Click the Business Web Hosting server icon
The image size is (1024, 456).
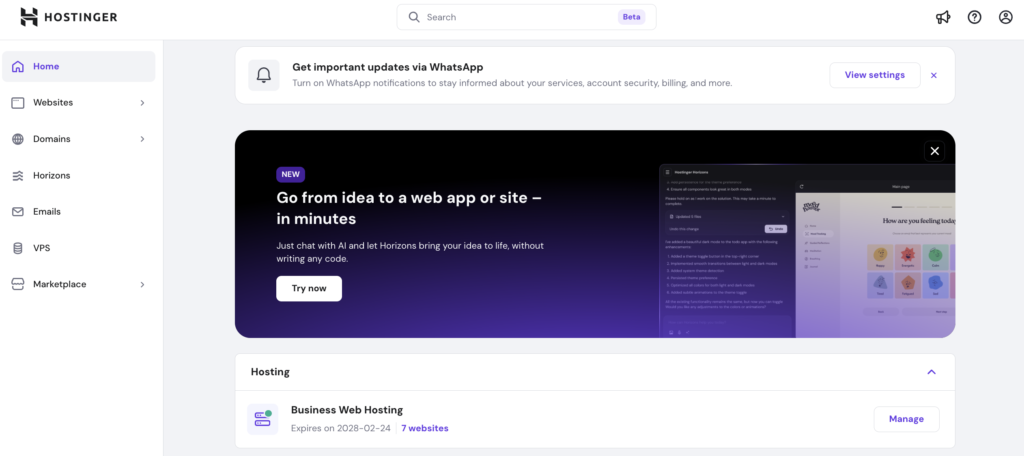click(x=263, y=419)
